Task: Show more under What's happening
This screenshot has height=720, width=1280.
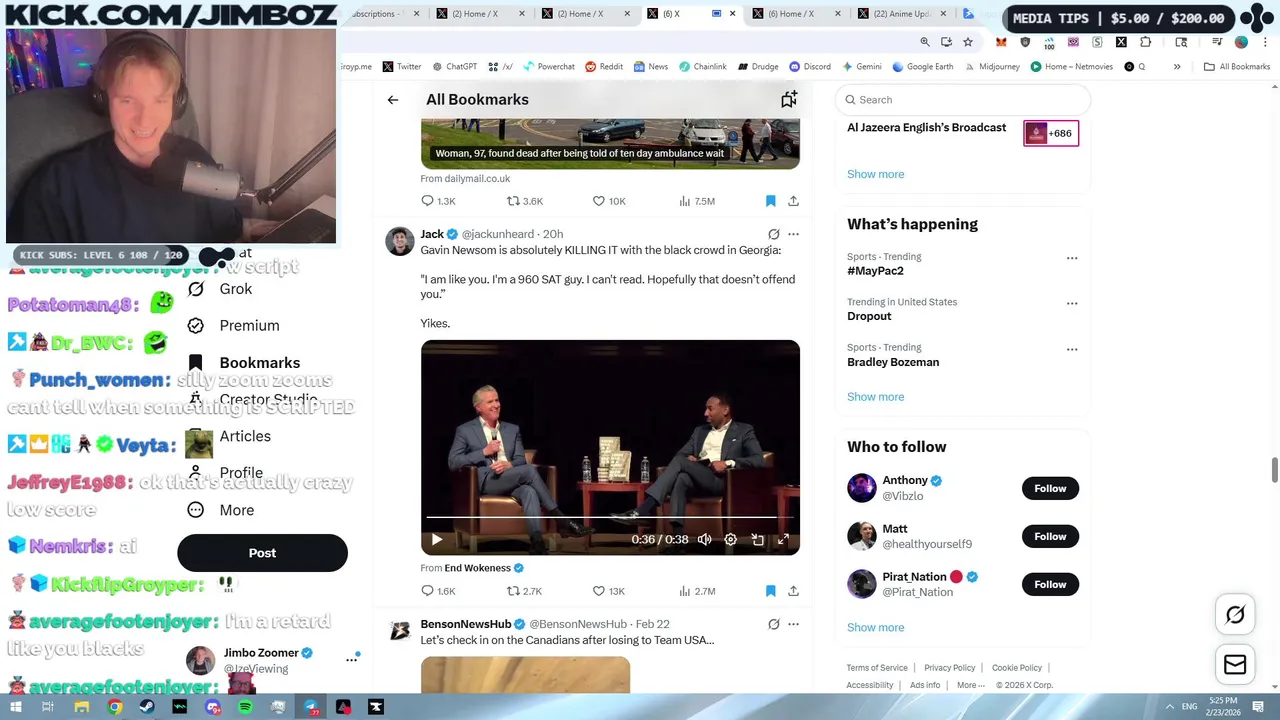Action: click(875, 397)
